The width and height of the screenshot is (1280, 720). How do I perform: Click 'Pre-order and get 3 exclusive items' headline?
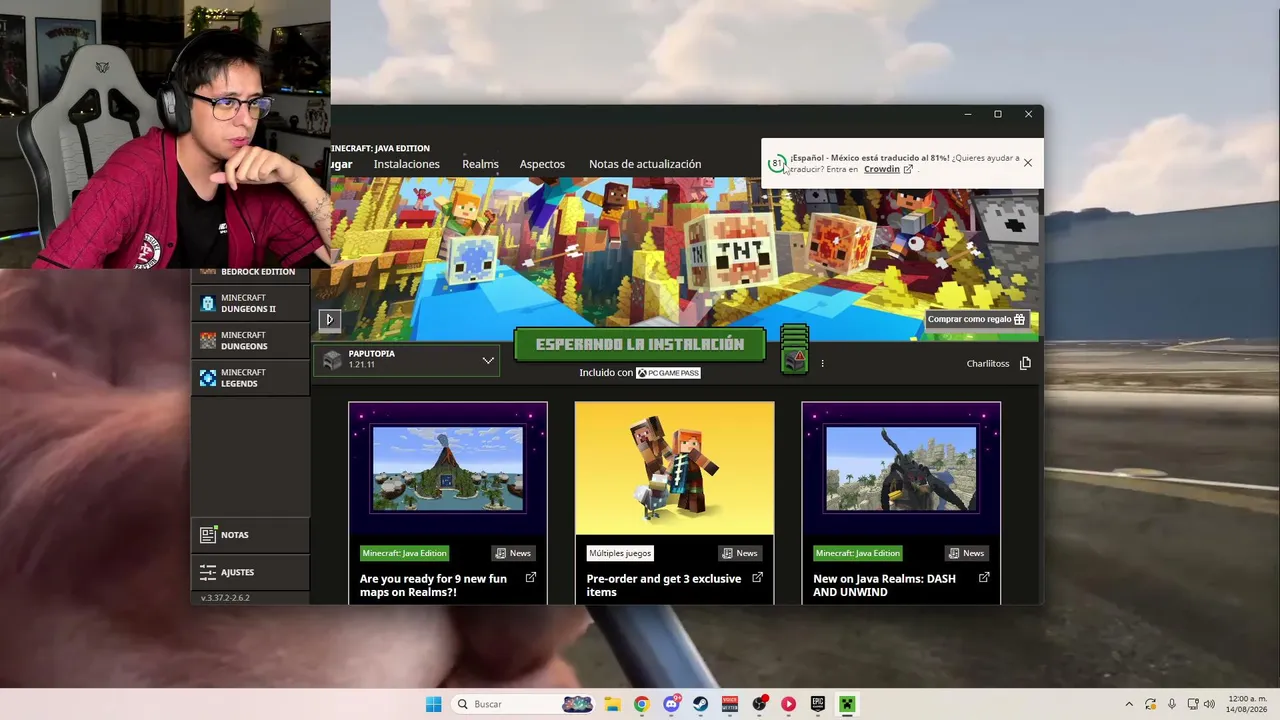[x=664, y=585]
